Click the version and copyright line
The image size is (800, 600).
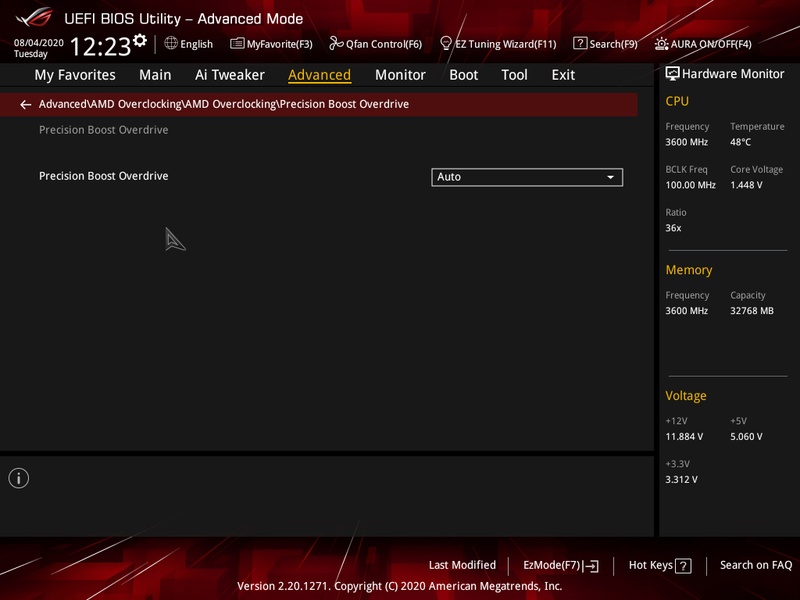click(399, 586)
